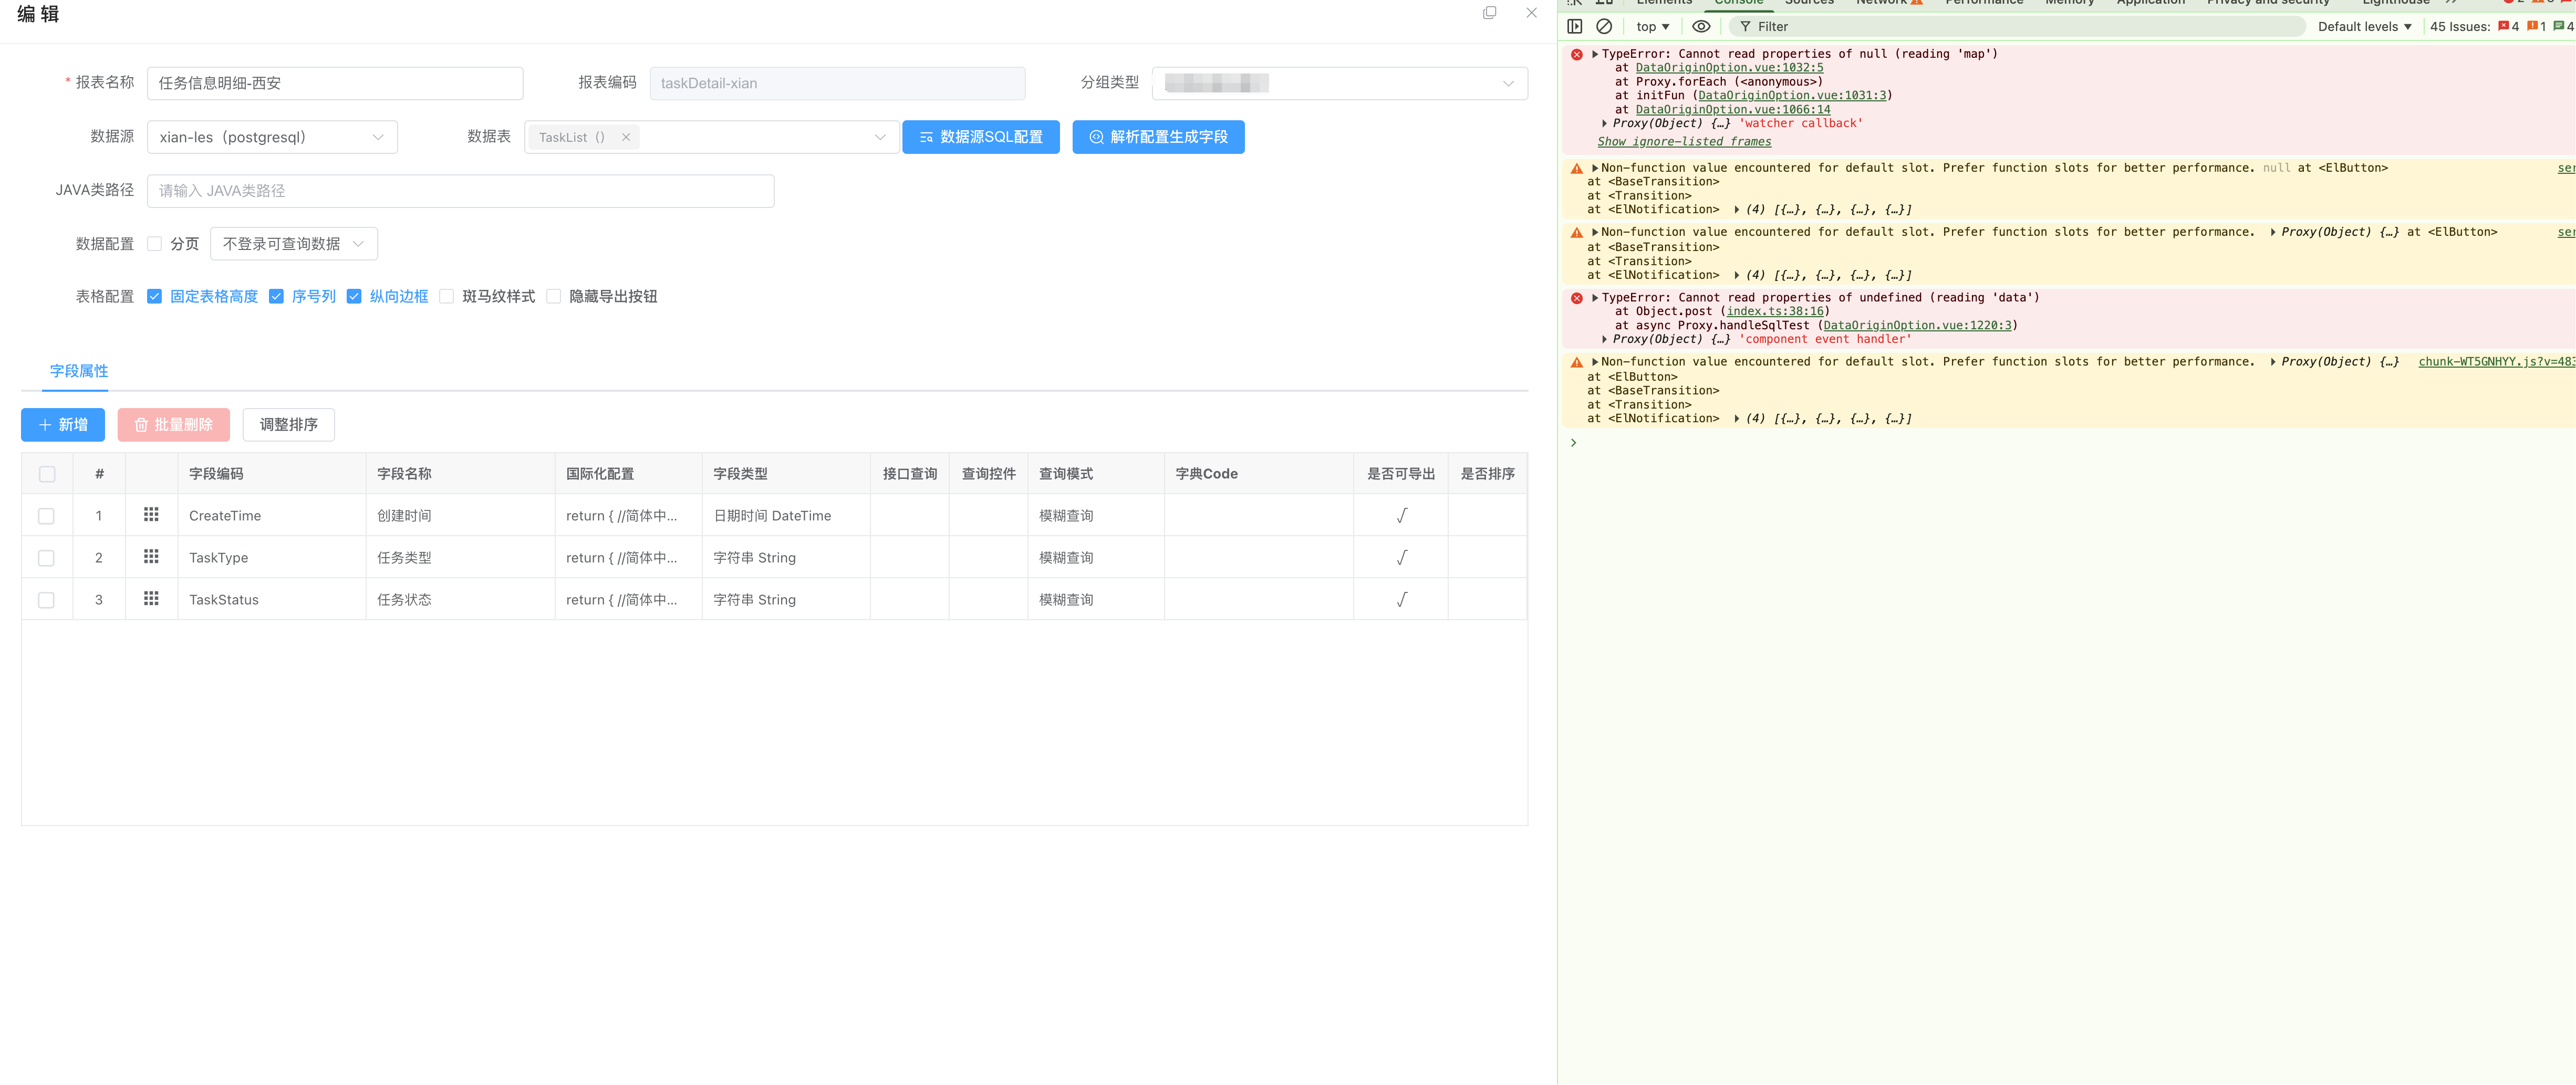
Task: Click the 调整排序 button
Action: point(288,425)
